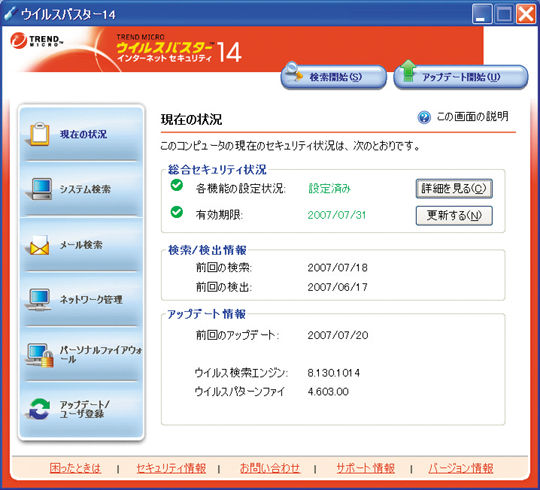Start update with アップデート開始(U)
The height and width of the screenshot is (490, 540).
[x=461, y=77]
